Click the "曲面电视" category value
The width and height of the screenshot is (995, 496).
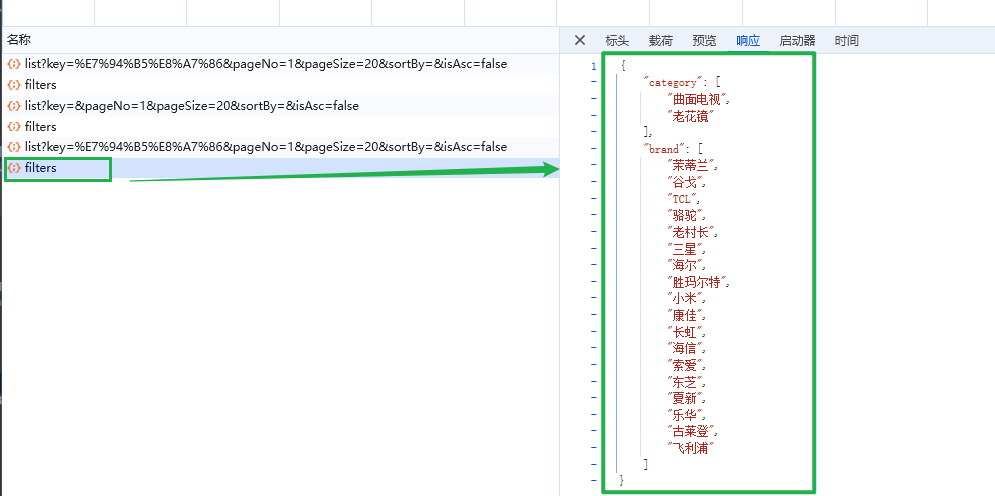coord(699,99)
